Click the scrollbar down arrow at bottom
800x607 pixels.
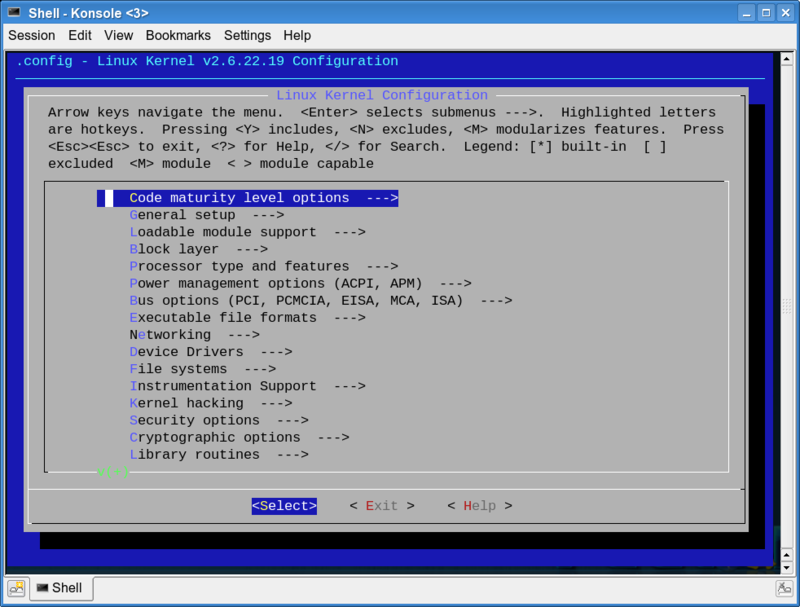point(787,568)
